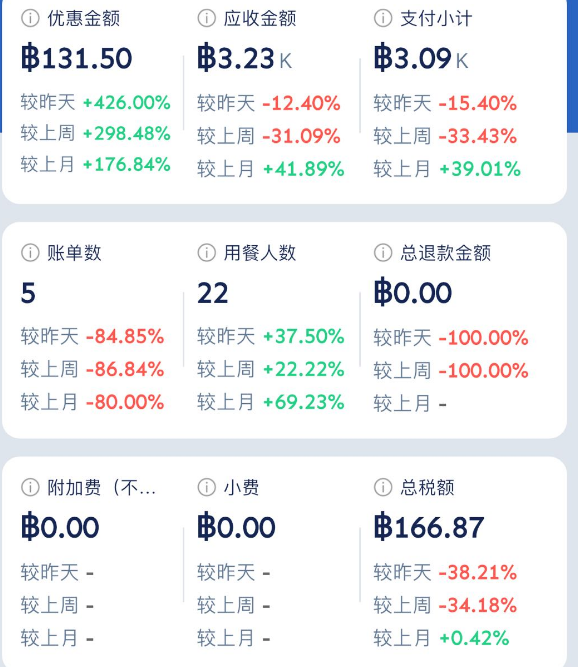This screenshot has width=578, height=667.
Task: Select the truncated 附加费（不… label
Action: point(101,487)
